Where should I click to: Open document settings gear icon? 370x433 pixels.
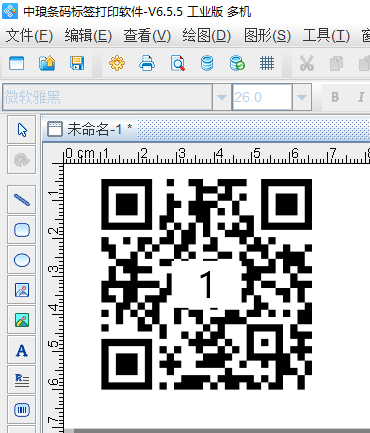pyautogui.click(x=117, y=63)
